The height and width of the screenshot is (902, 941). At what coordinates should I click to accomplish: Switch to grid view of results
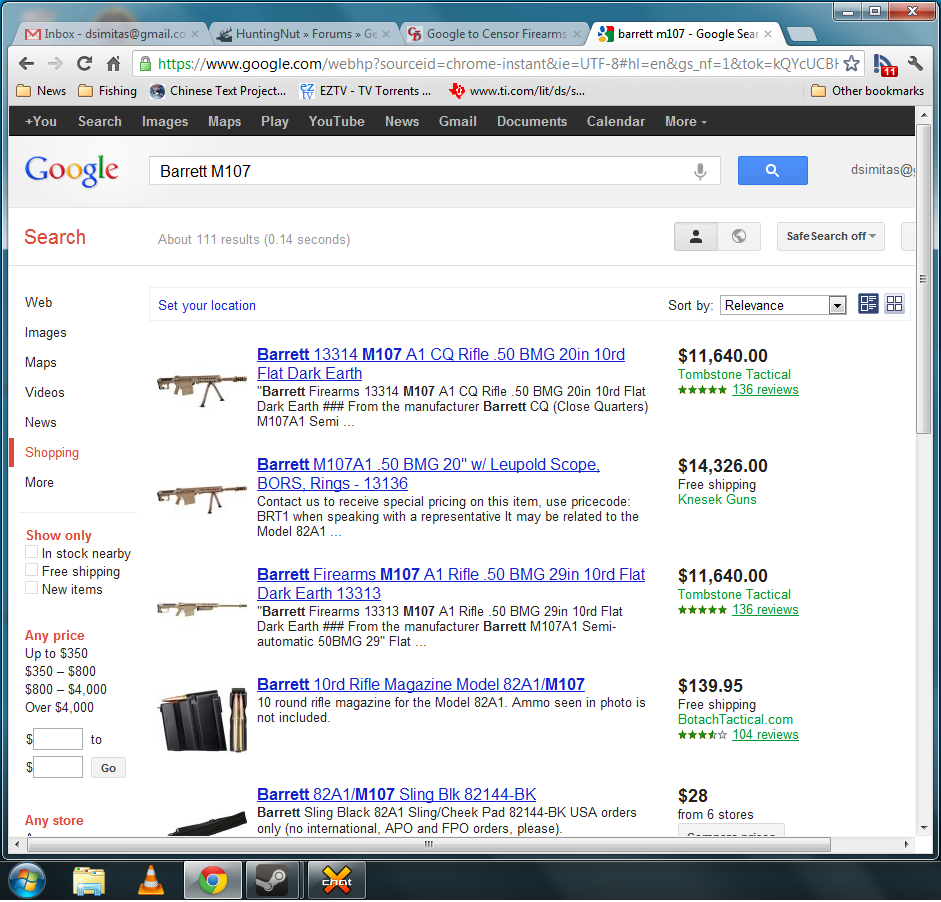894,304
